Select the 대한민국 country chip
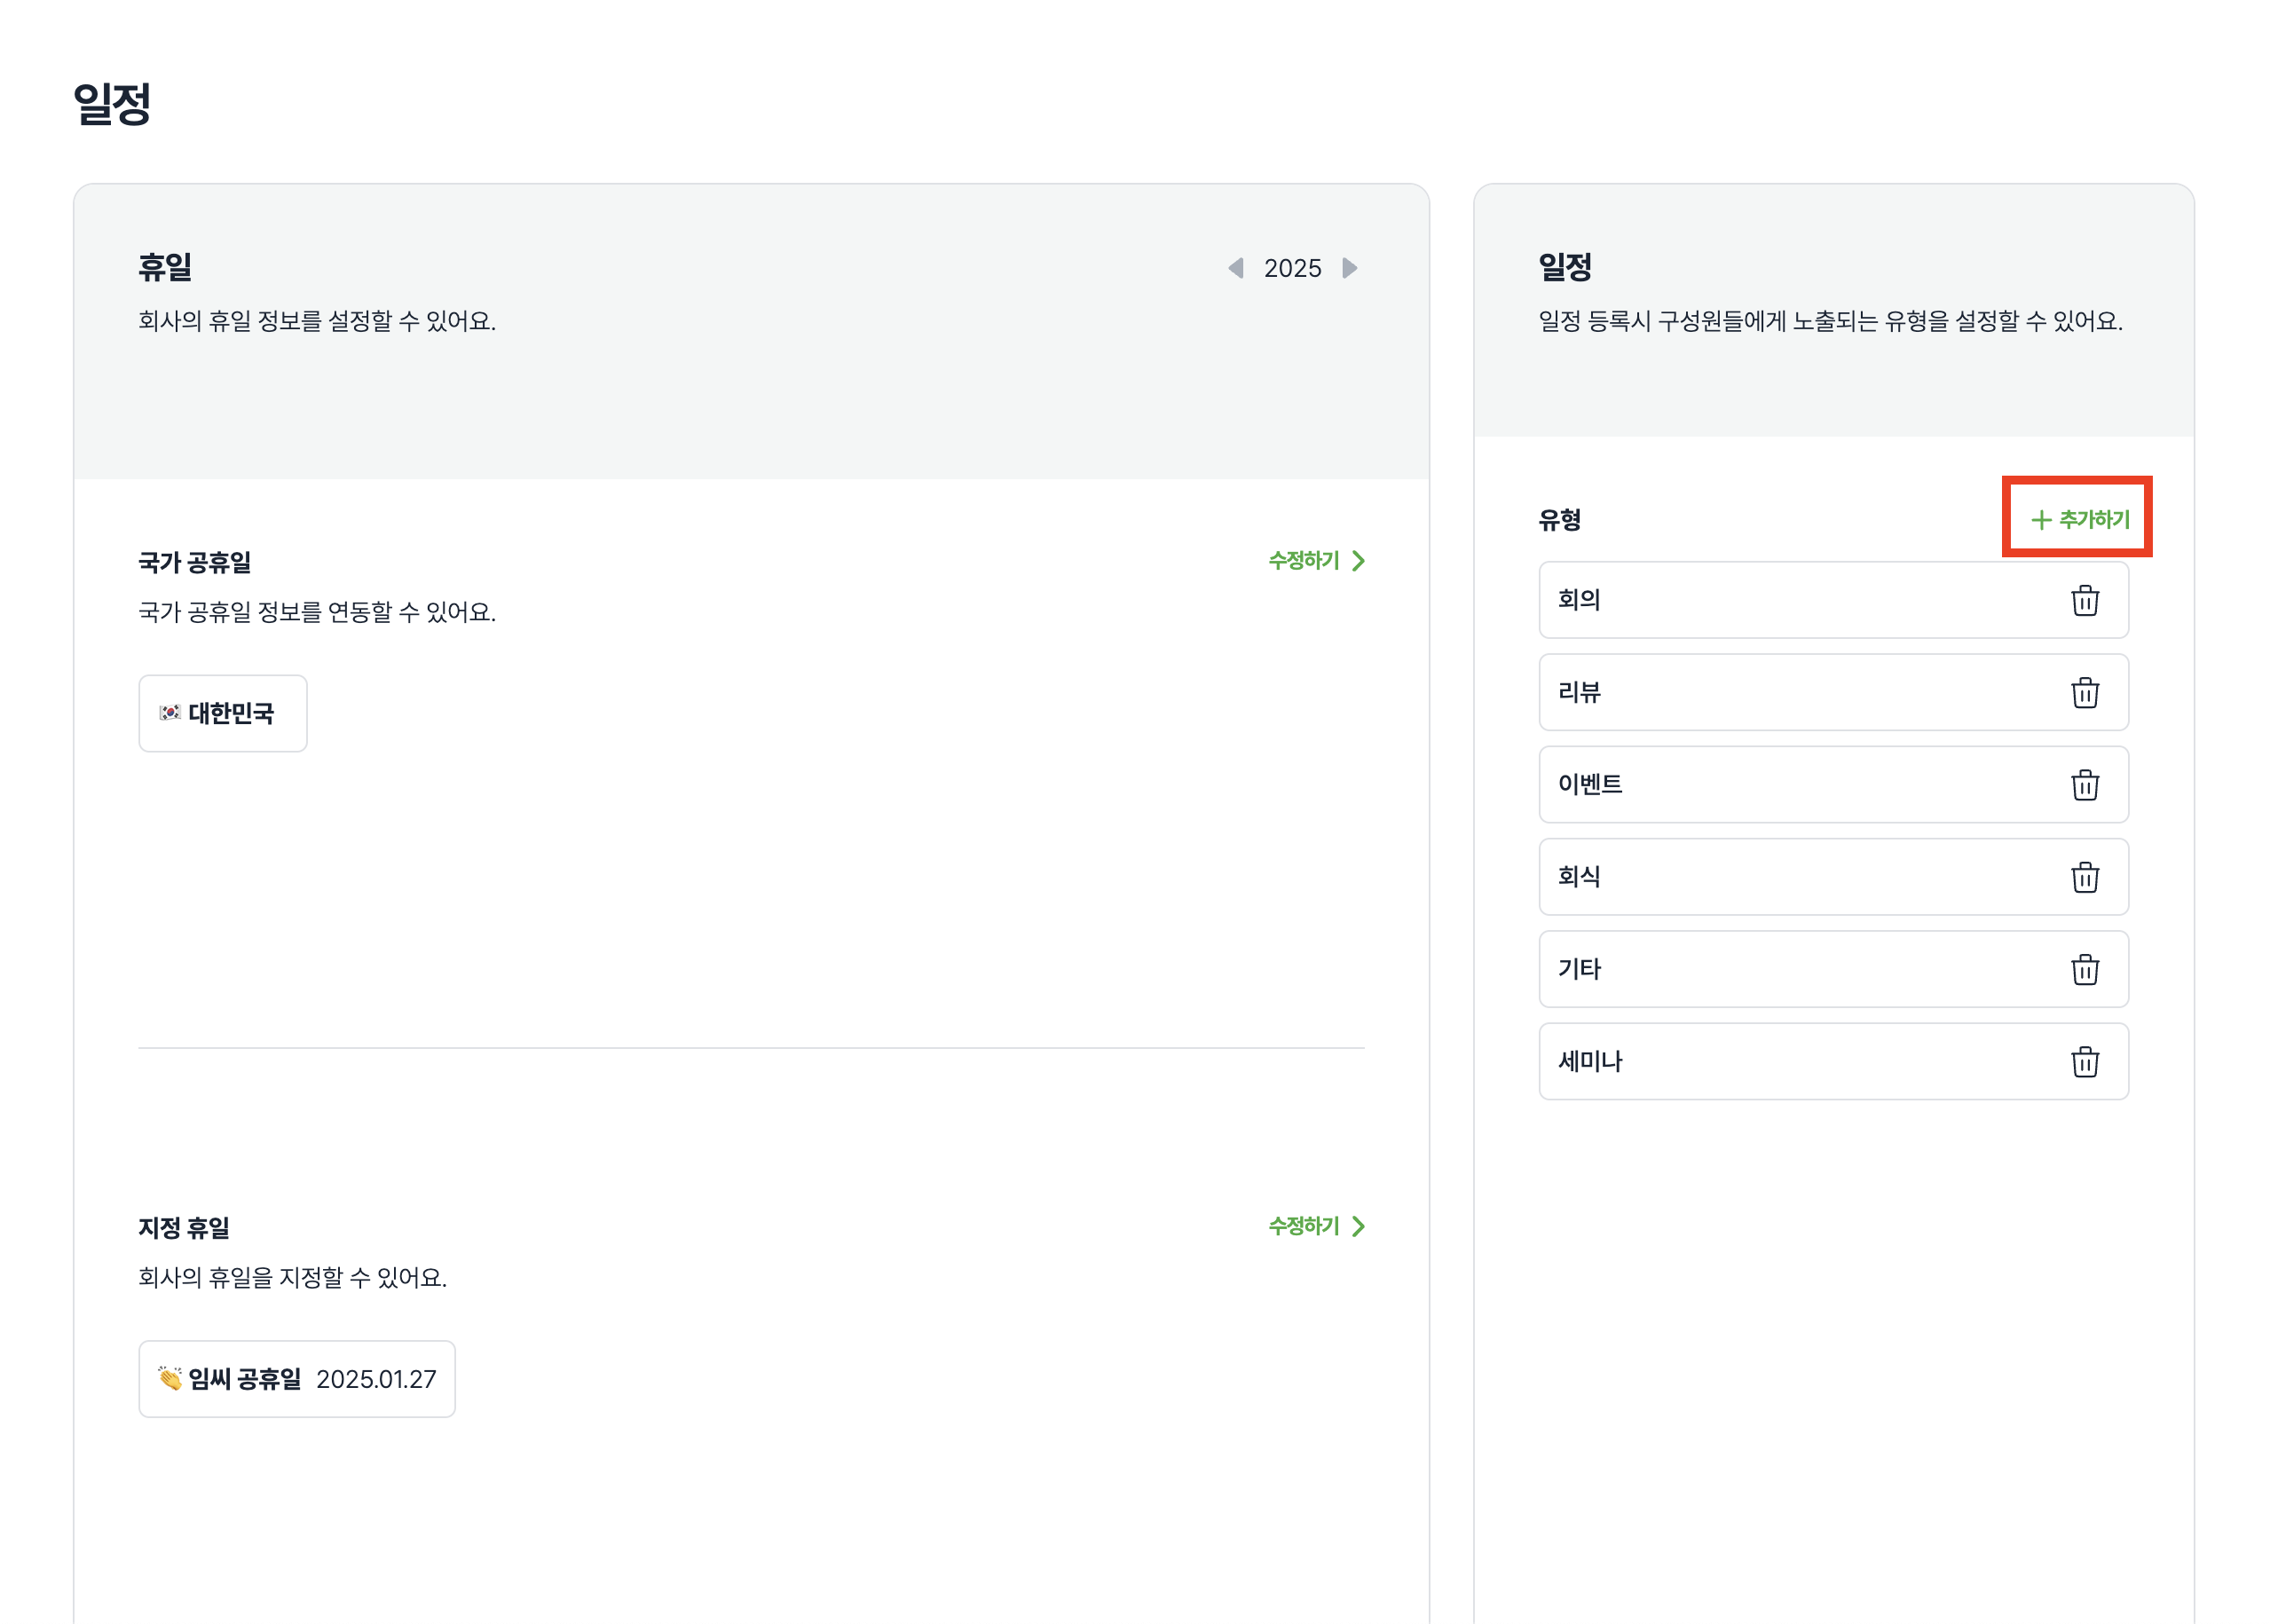 (x=222, y=713)
